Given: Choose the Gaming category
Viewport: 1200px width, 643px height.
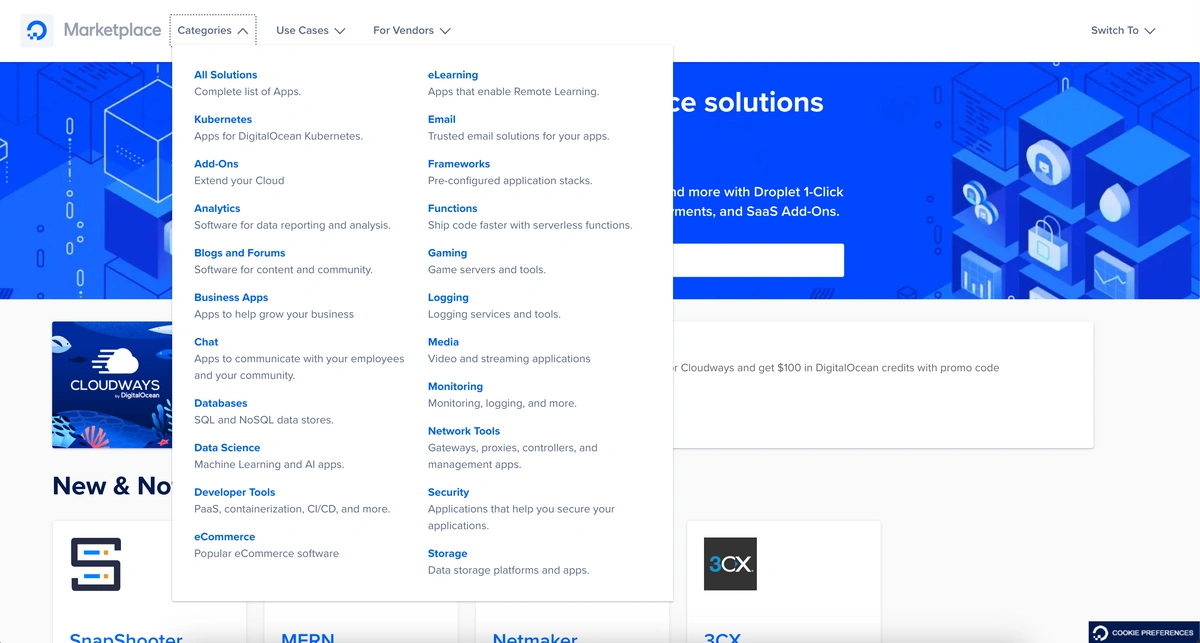Looking at the screenshot, I should coord(447,253).
